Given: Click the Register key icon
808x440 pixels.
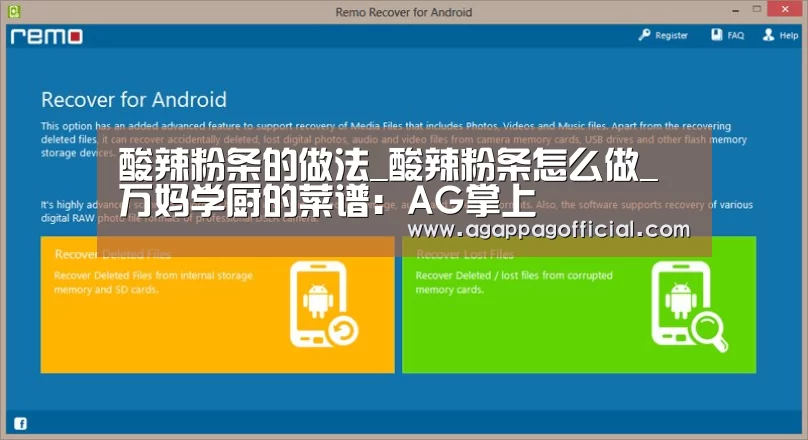Looking at the screenshot, I should 644,35.
